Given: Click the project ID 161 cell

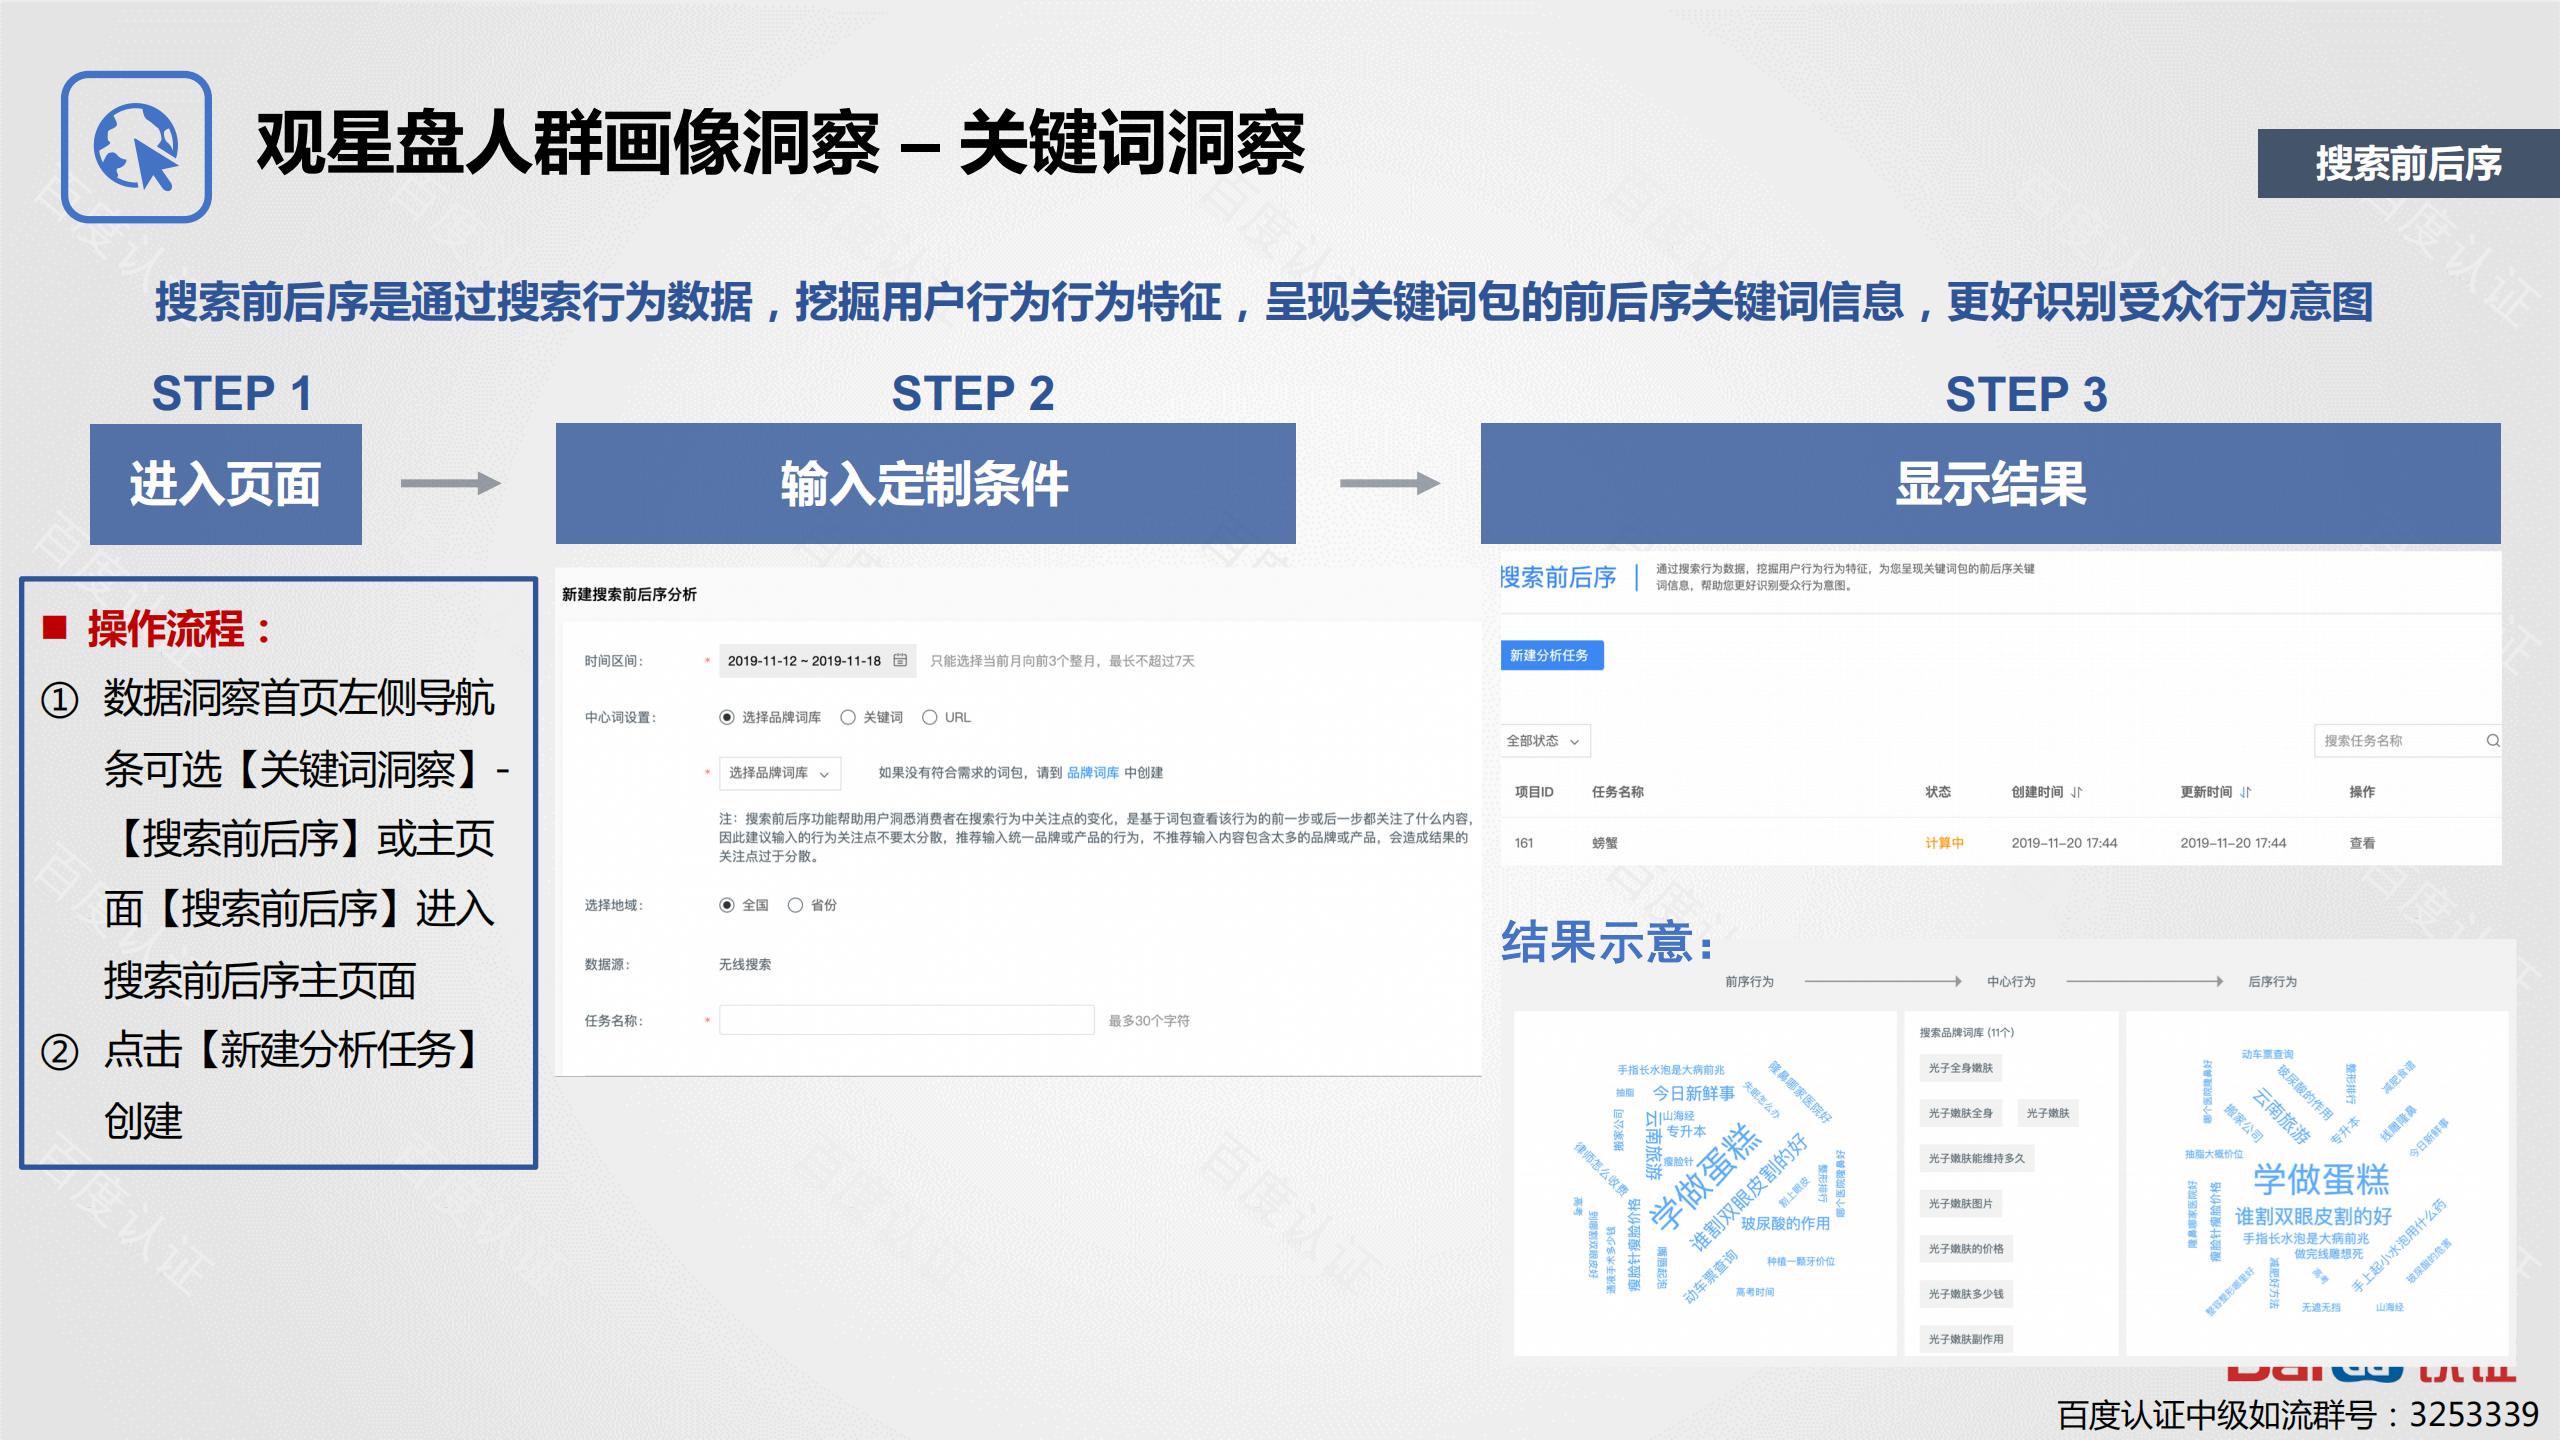Looking at the screenshot, I should [1524, 843].
